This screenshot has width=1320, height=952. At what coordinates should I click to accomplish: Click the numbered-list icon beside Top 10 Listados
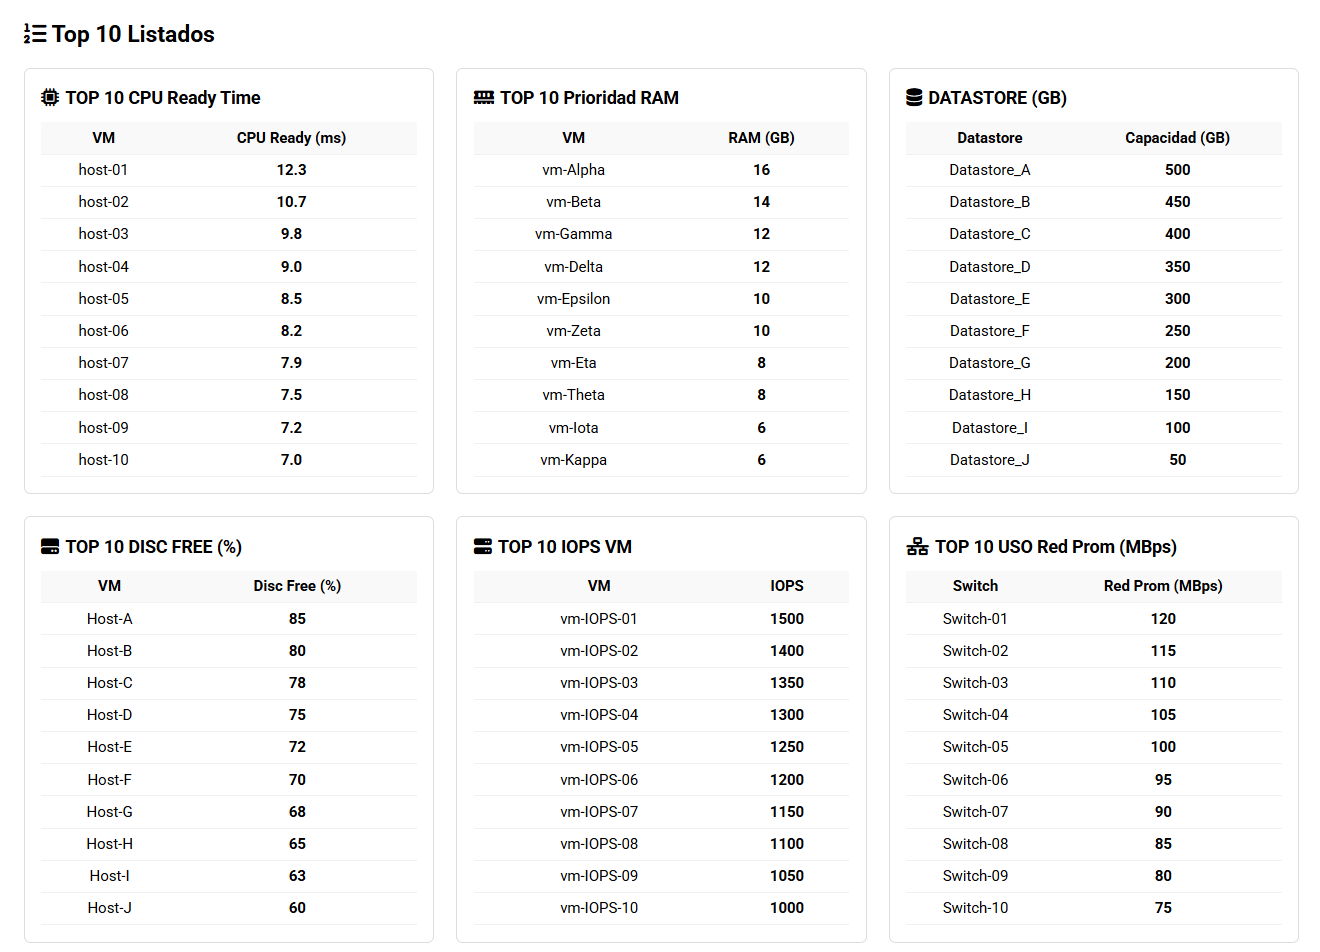click(35, 34)
